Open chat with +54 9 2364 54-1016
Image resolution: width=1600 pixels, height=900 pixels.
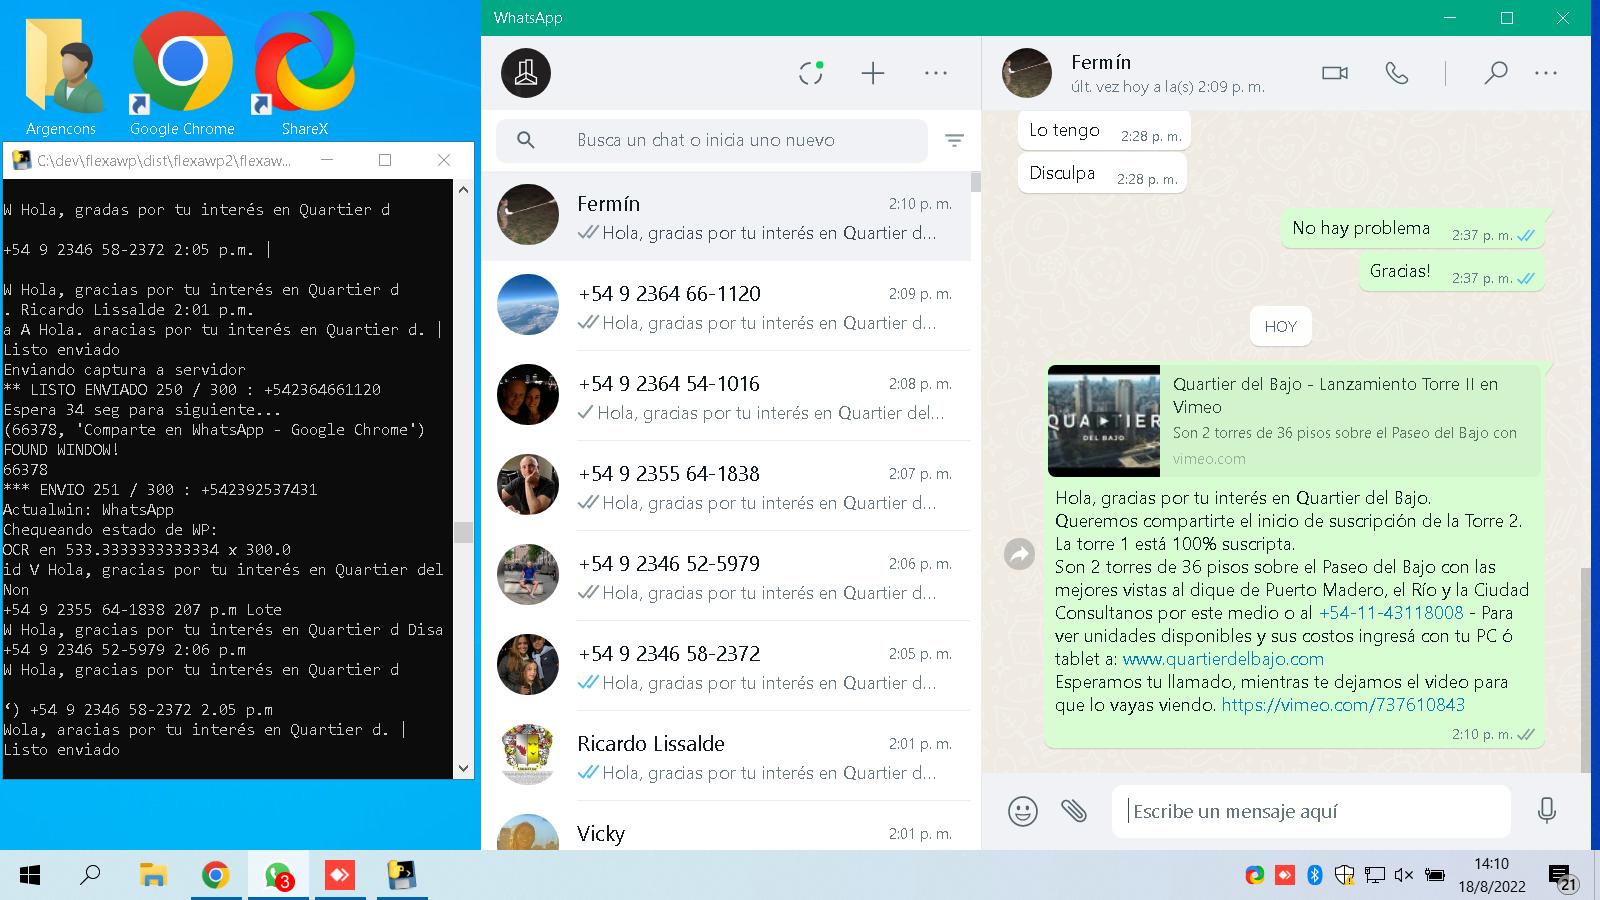tap(726, 396)
